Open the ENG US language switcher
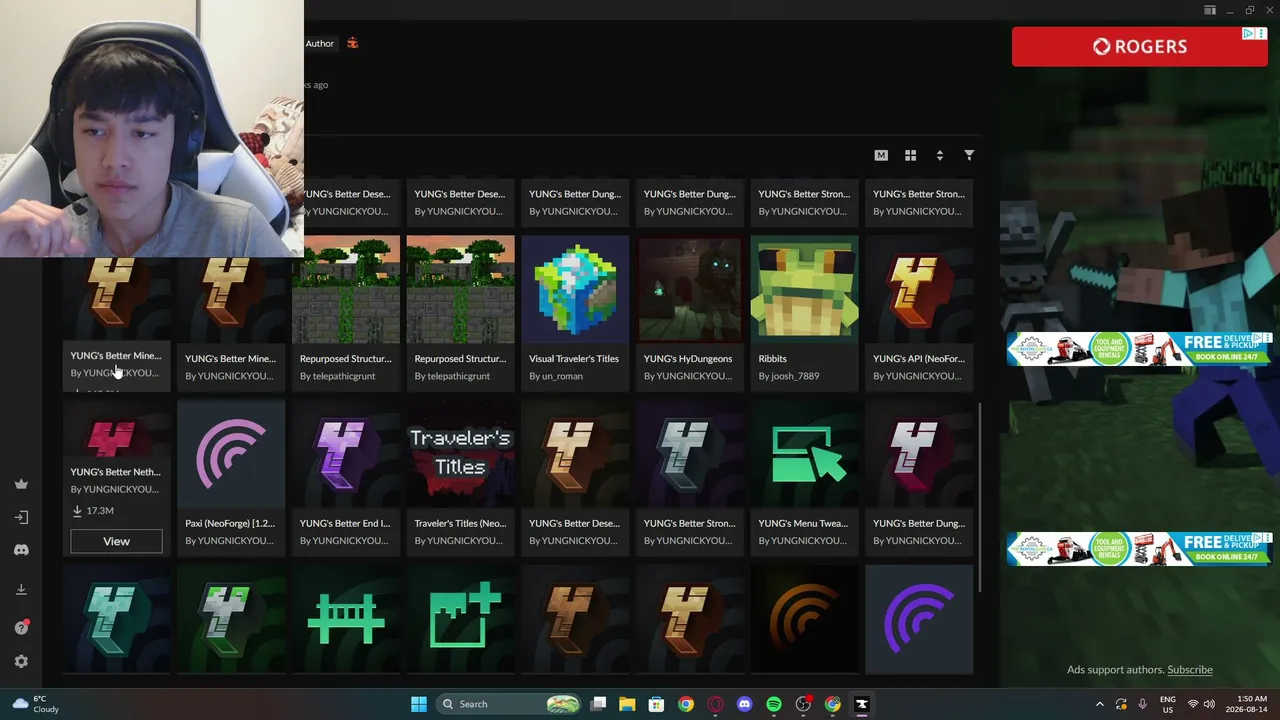The image size is (1280, 720). 1168,704
